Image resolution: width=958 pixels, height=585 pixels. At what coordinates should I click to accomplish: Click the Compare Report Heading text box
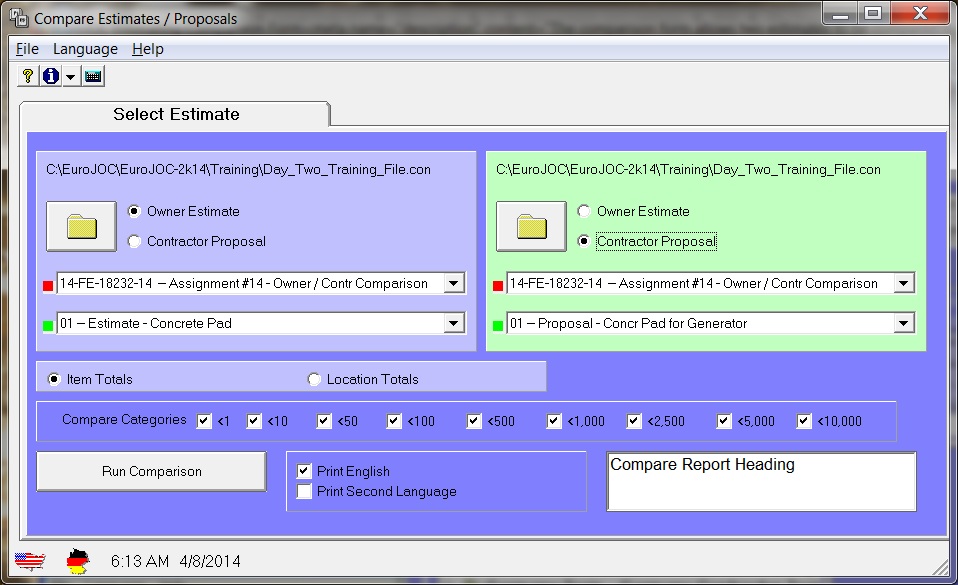pos(761,482)
